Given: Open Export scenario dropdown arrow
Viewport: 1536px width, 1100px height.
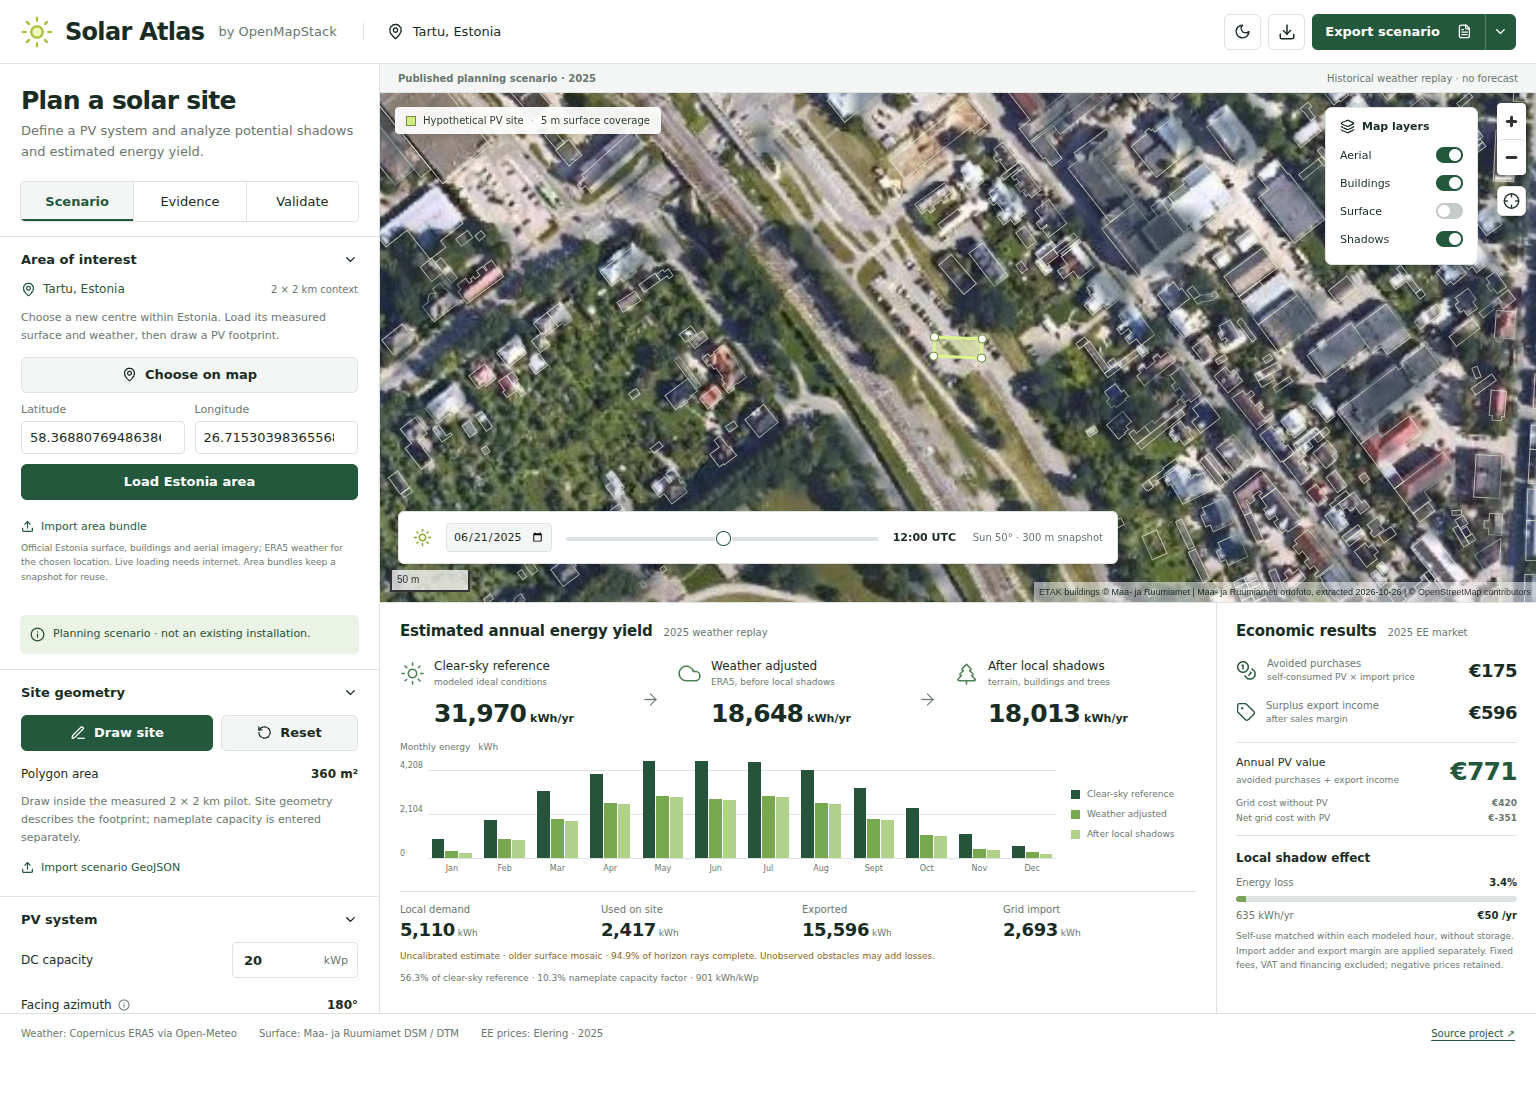Looking at the screenshot, I should [x=1500, y=32].
